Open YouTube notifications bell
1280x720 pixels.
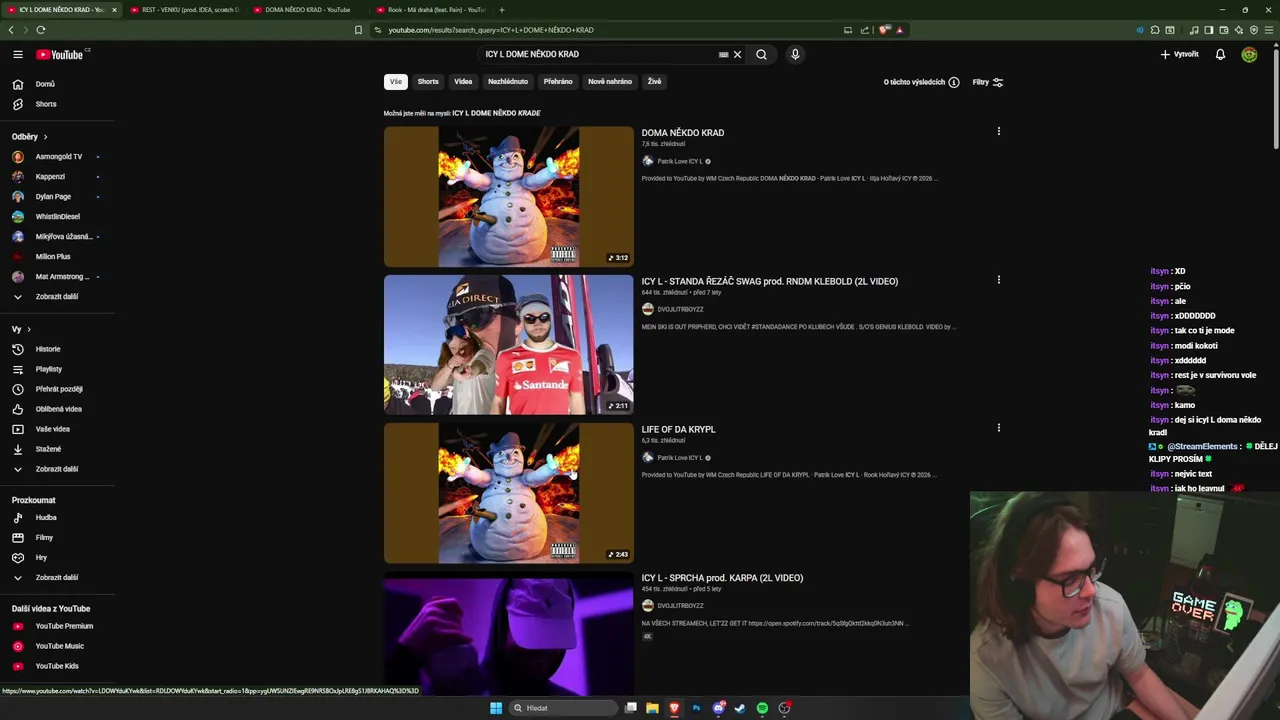[1220, 55]
